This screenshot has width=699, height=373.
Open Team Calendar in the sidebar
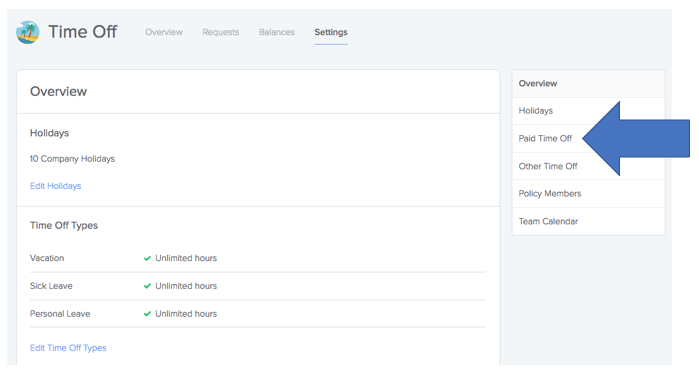(x=588, y=221)
